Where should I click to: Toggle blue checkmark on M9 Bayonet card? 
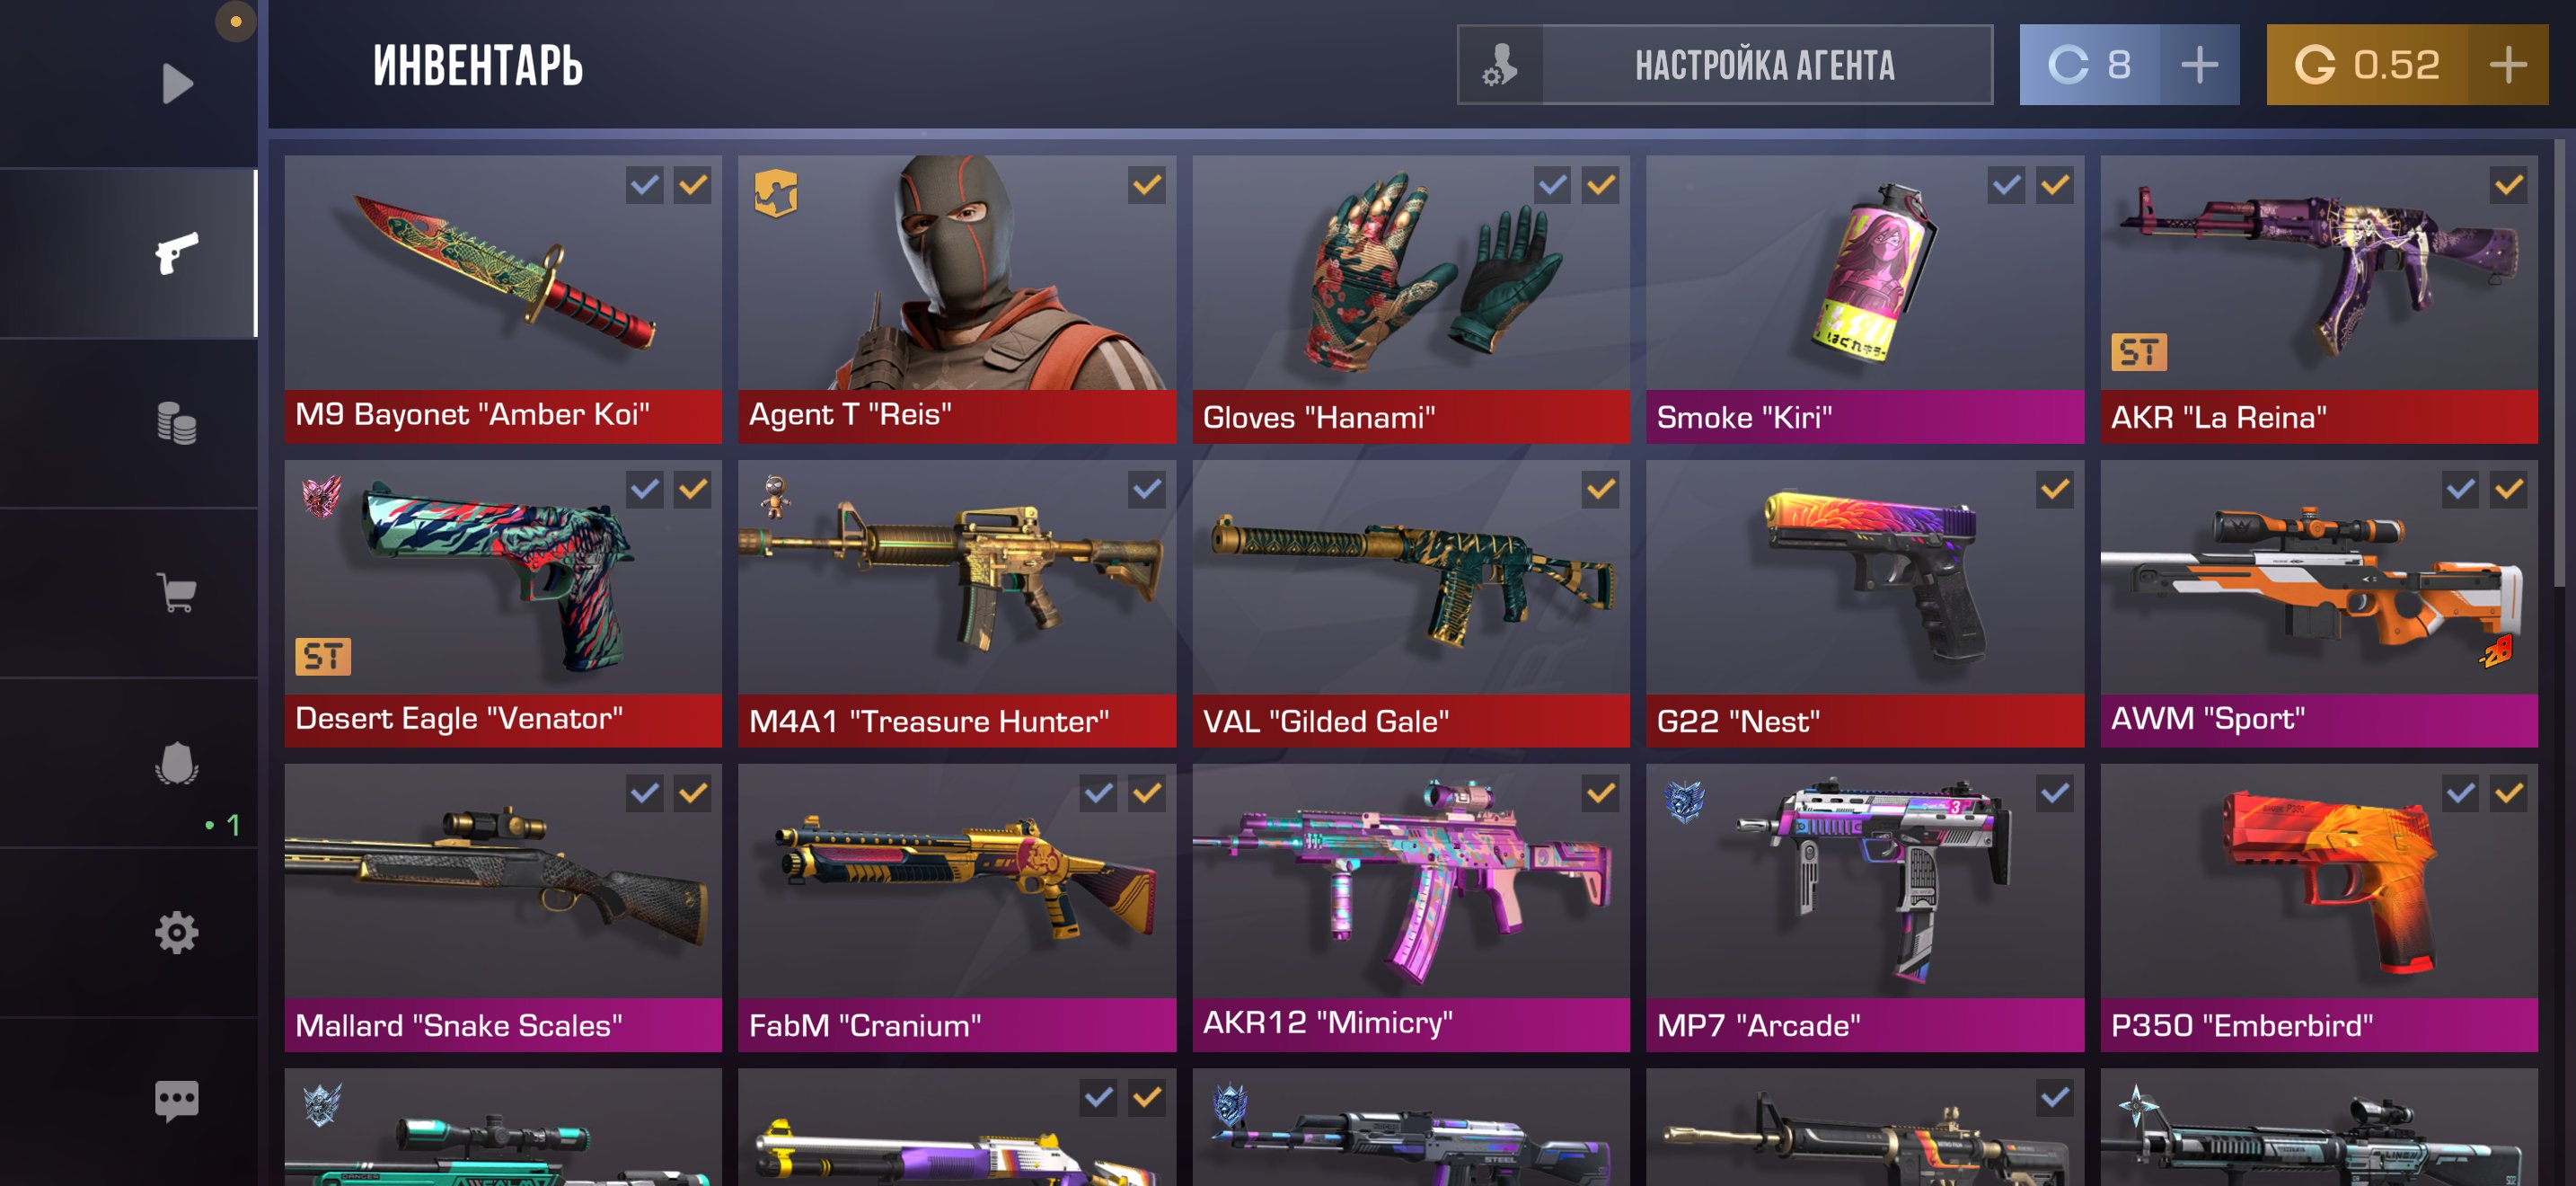[645, 185]
